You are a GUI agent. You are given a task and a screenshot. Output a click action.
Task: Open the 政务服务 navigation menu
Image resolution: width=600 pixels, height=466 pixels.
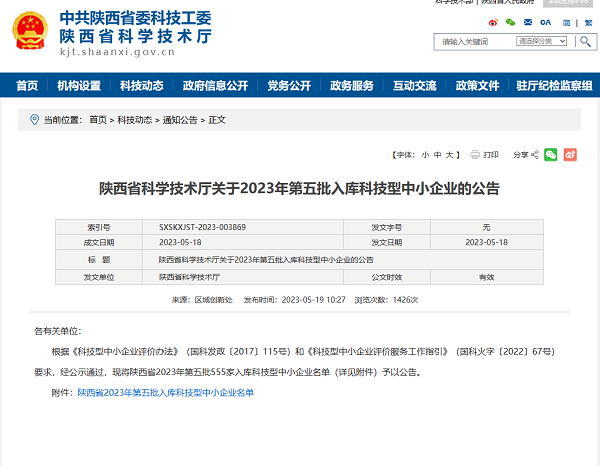tap(352, 86)
